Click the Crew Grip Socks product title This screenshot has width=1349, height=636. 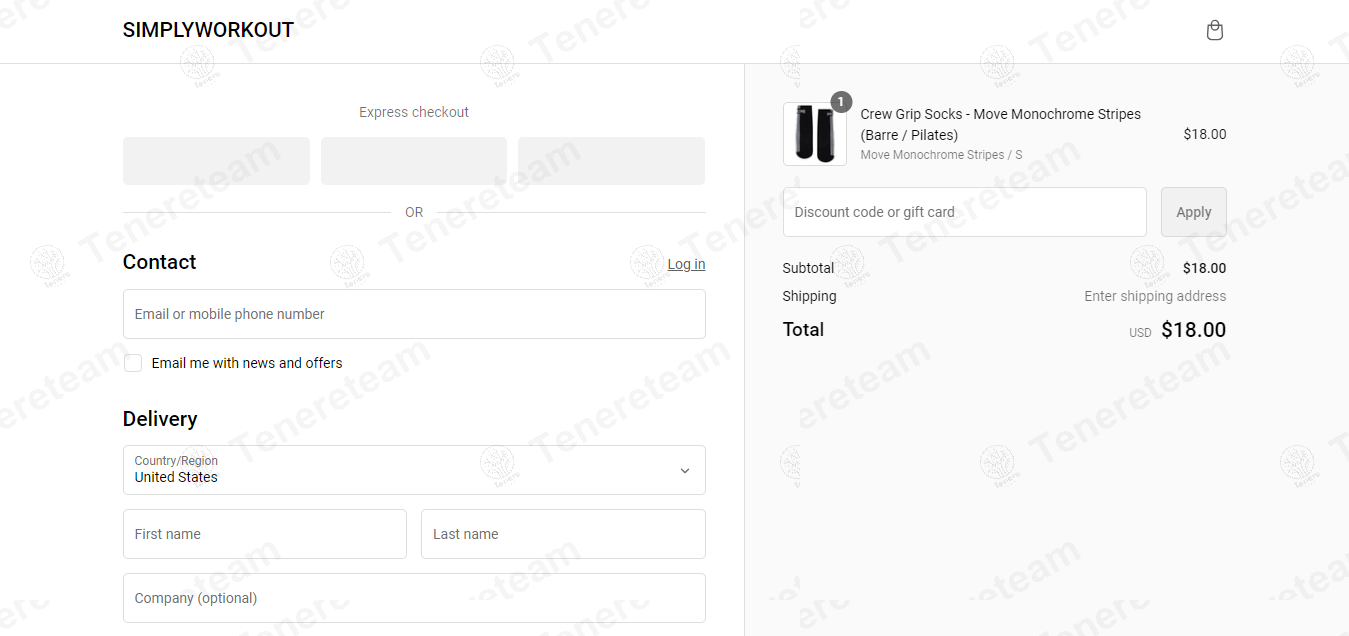tap(1000, 124)
